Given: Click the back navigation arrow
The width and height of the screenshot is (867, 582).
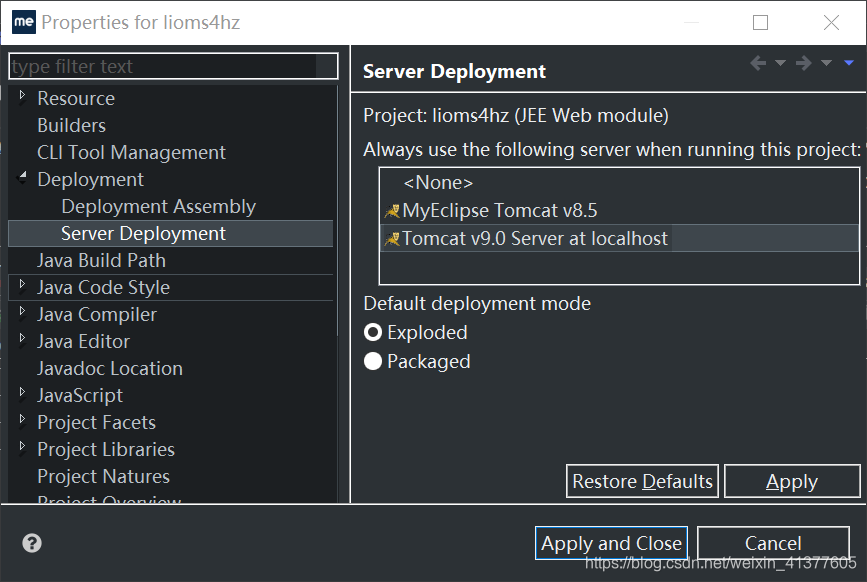Looking at the screenshot, I should coord(758,62).
